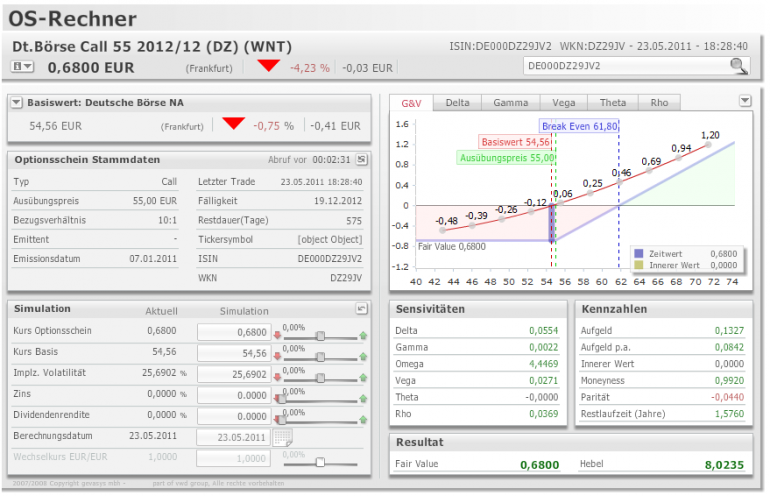The width and height of the screenshot is (770, 496).
Task: Click reset icon in Simulation panel header
Action: 361,308
